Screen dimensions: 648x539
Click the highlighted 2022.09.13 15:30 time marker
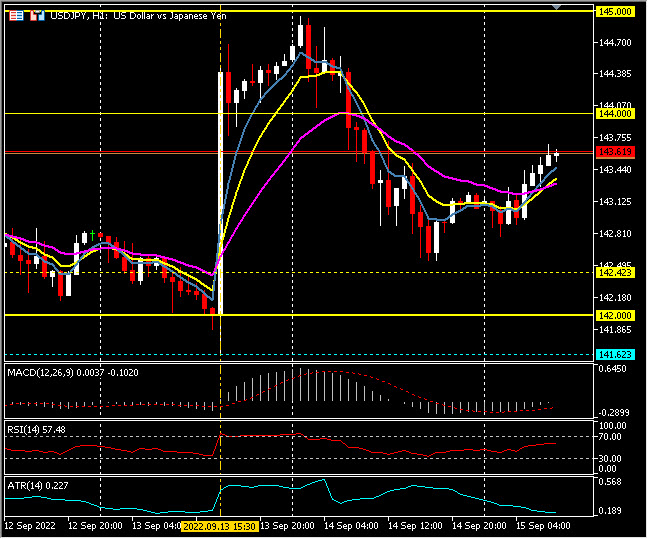tap(221, 525)
